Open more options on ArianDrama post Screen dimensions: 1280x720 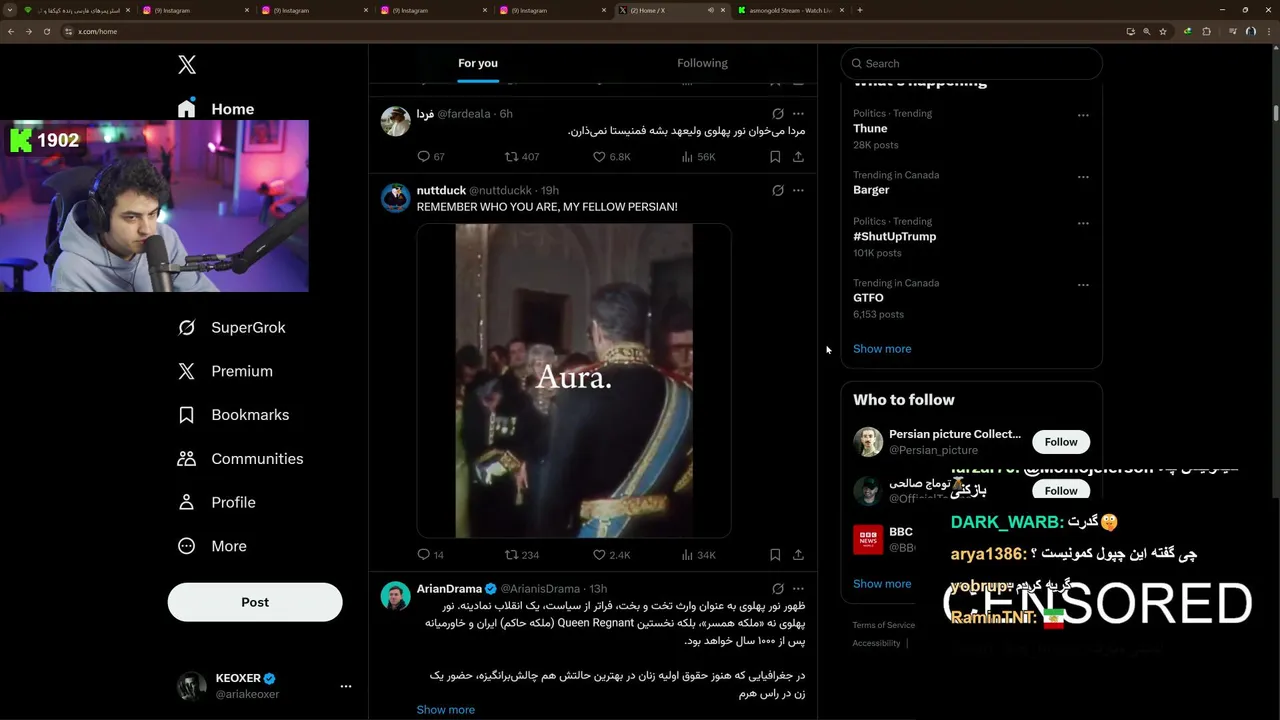pyautogui.click(x=798, y=589)
